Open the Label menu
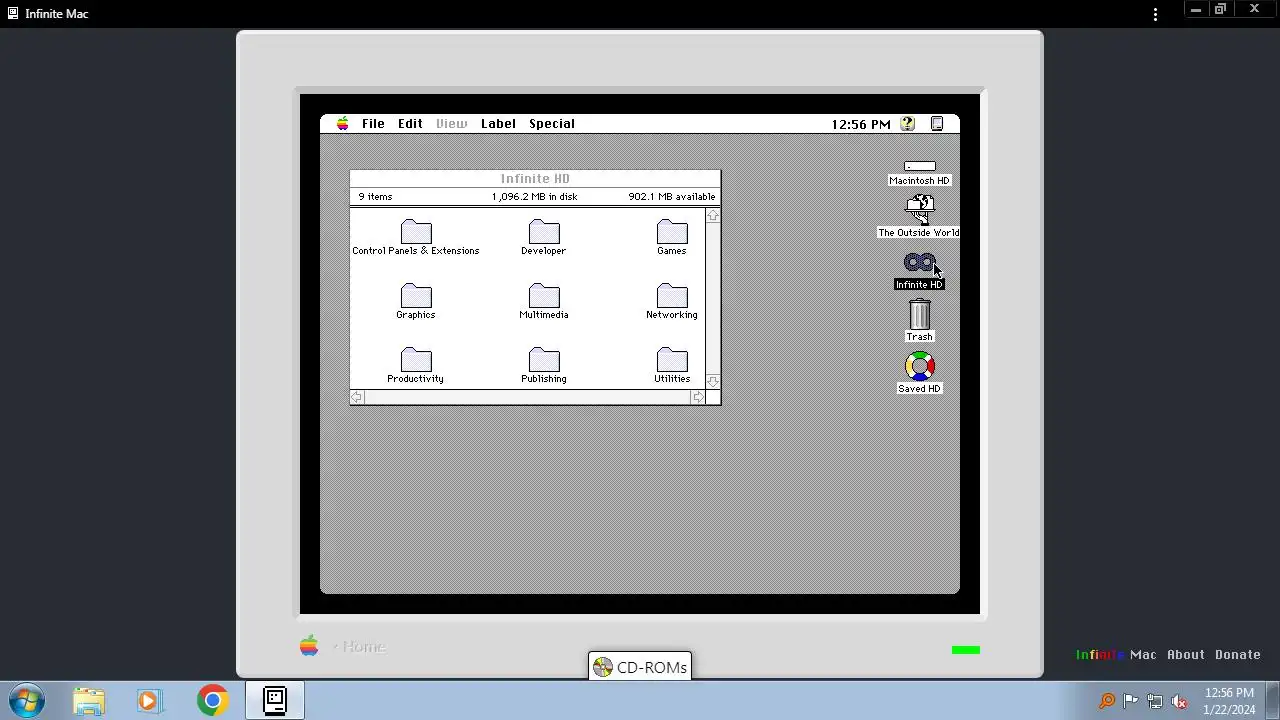Viewport: 1280px width, 720px height. point(498,124)
